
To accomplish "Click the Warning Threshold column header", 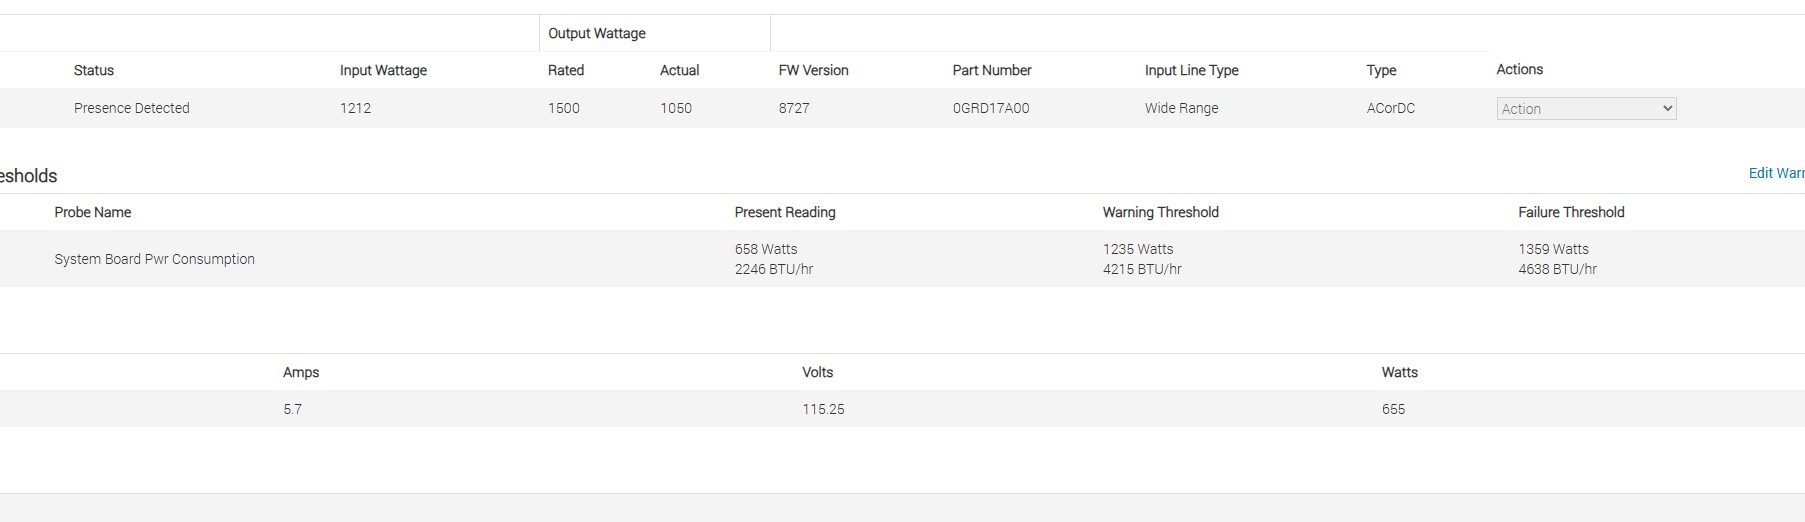I will click(x=1160, y=212).
